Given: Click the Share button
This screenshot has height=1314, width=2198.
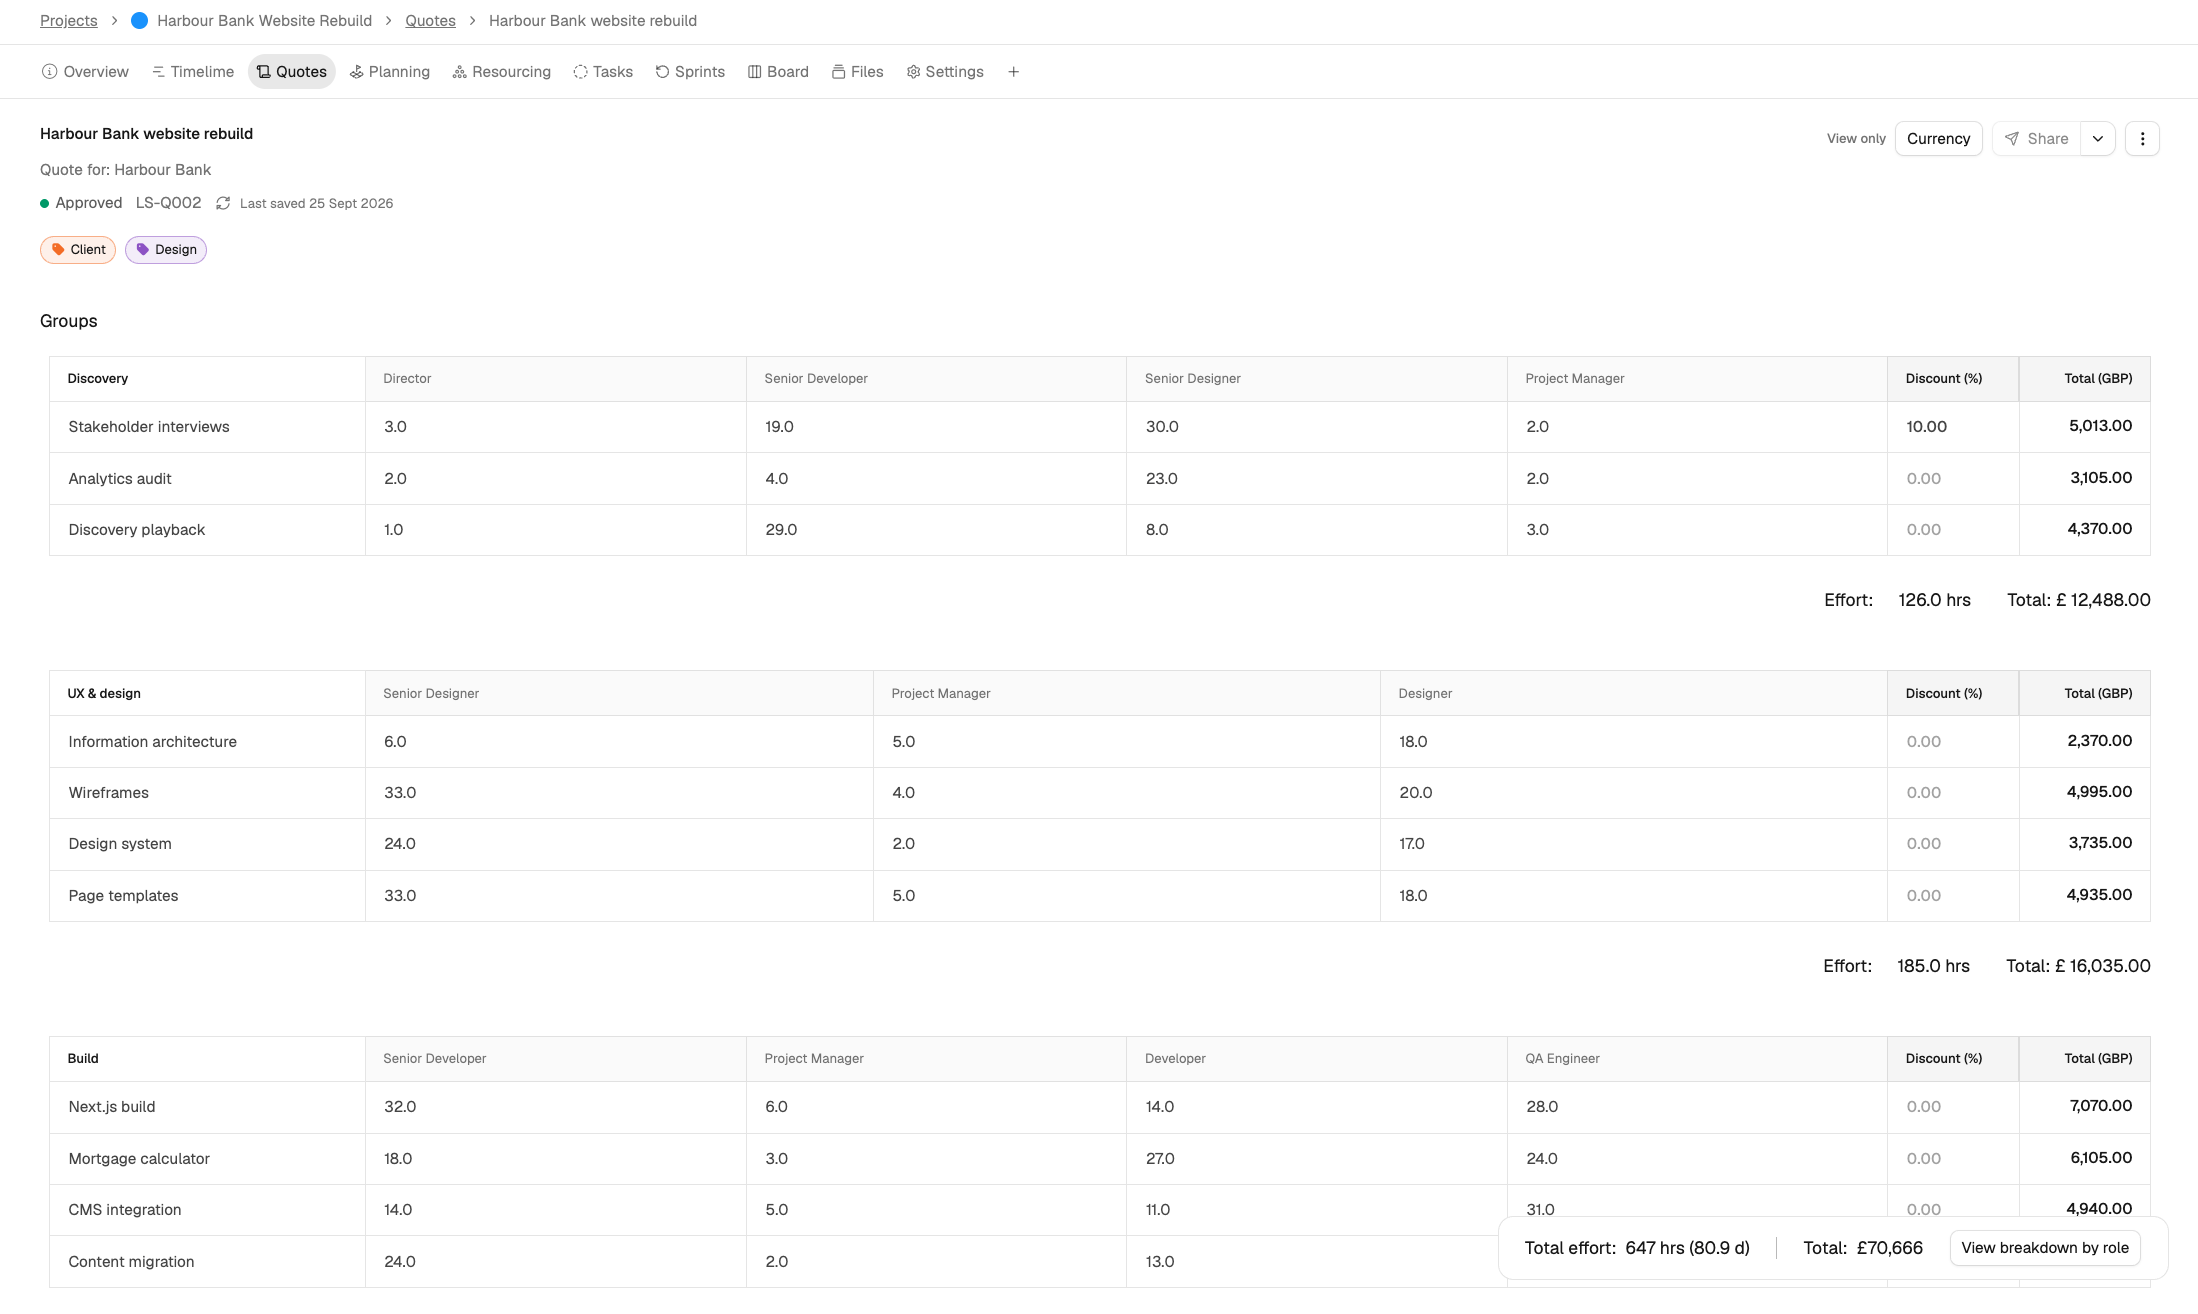Looking at the screenshot, I should [x=2036, y=139].
